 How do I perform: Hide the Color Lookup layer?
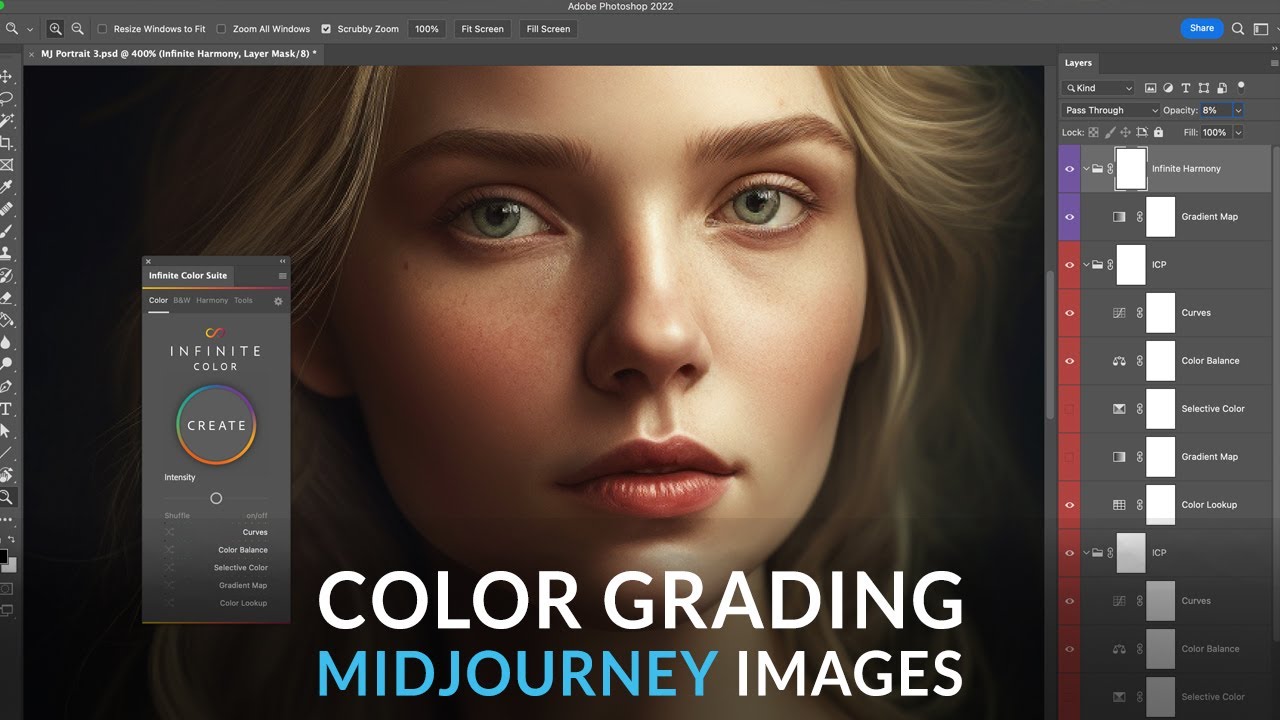click(x=1070, y=505)
